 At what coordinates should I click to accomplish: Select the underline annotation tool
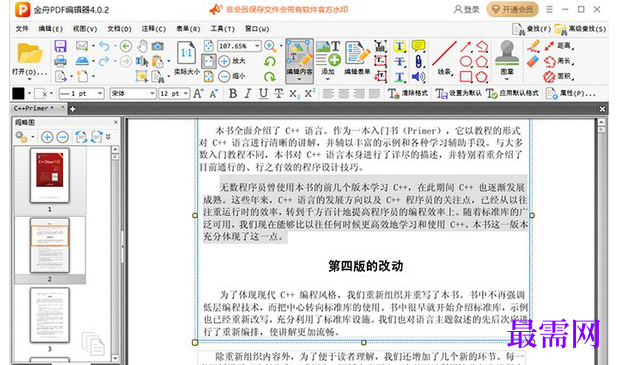coord(400,76)
